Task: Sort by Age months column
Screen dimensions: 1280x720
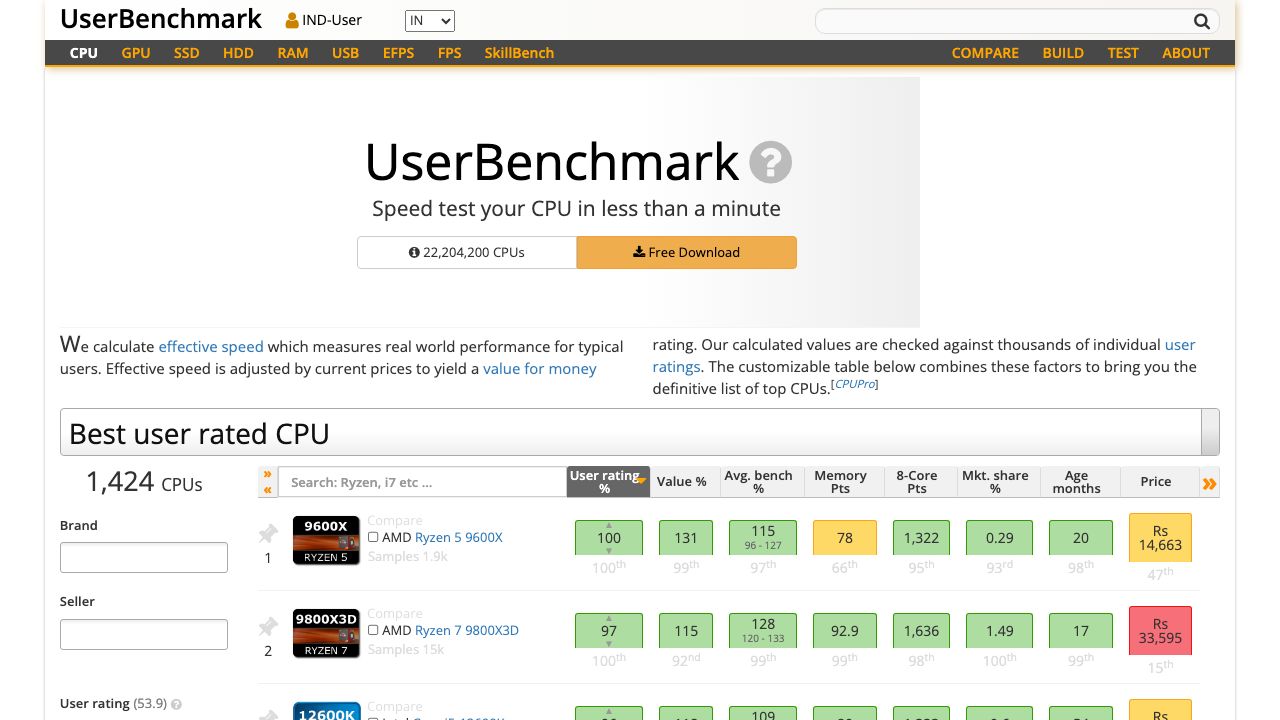Action: 1077,482
